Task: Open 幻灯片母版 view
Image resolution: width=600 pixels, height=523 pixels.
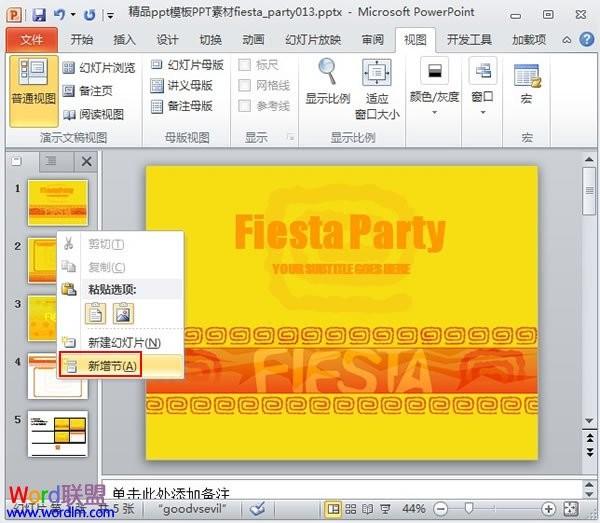Action: (187, 65)
